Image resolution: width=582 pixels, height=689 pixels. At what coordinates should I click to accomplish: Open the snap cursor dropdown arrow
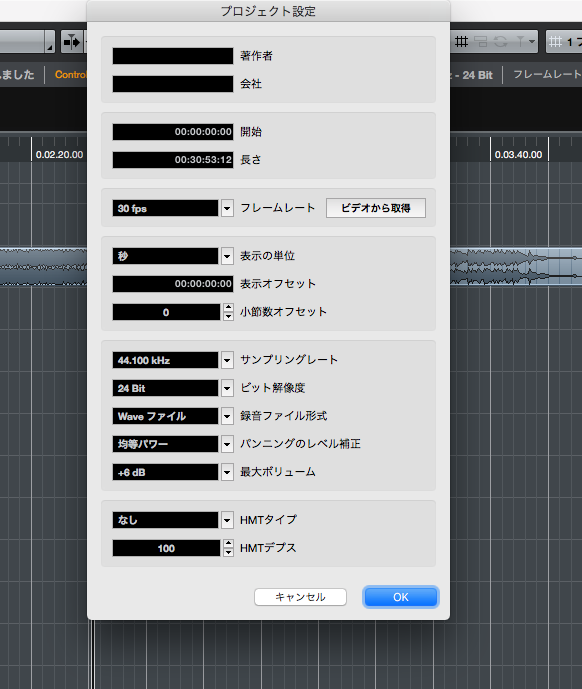point(532,42)
